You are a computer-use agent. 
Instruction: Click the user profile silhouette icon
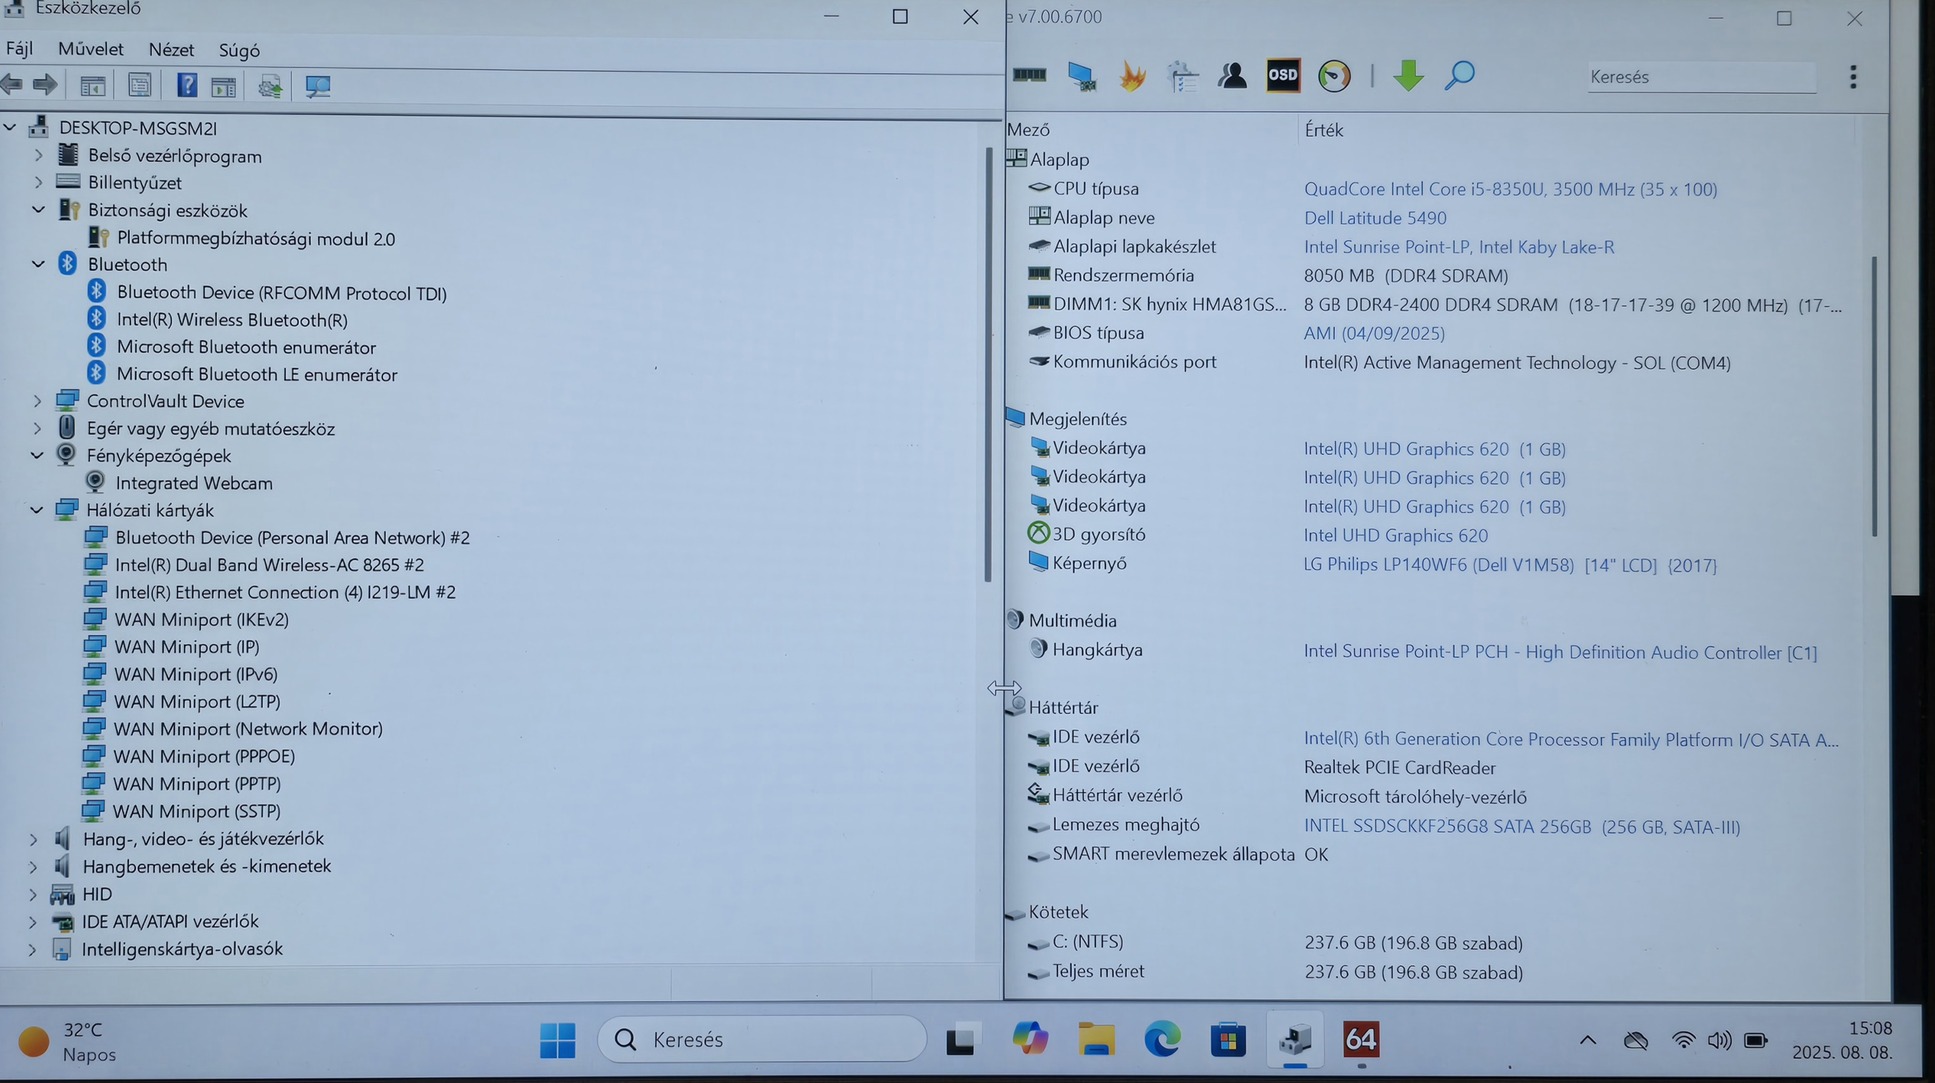(x=1232, y=76)
